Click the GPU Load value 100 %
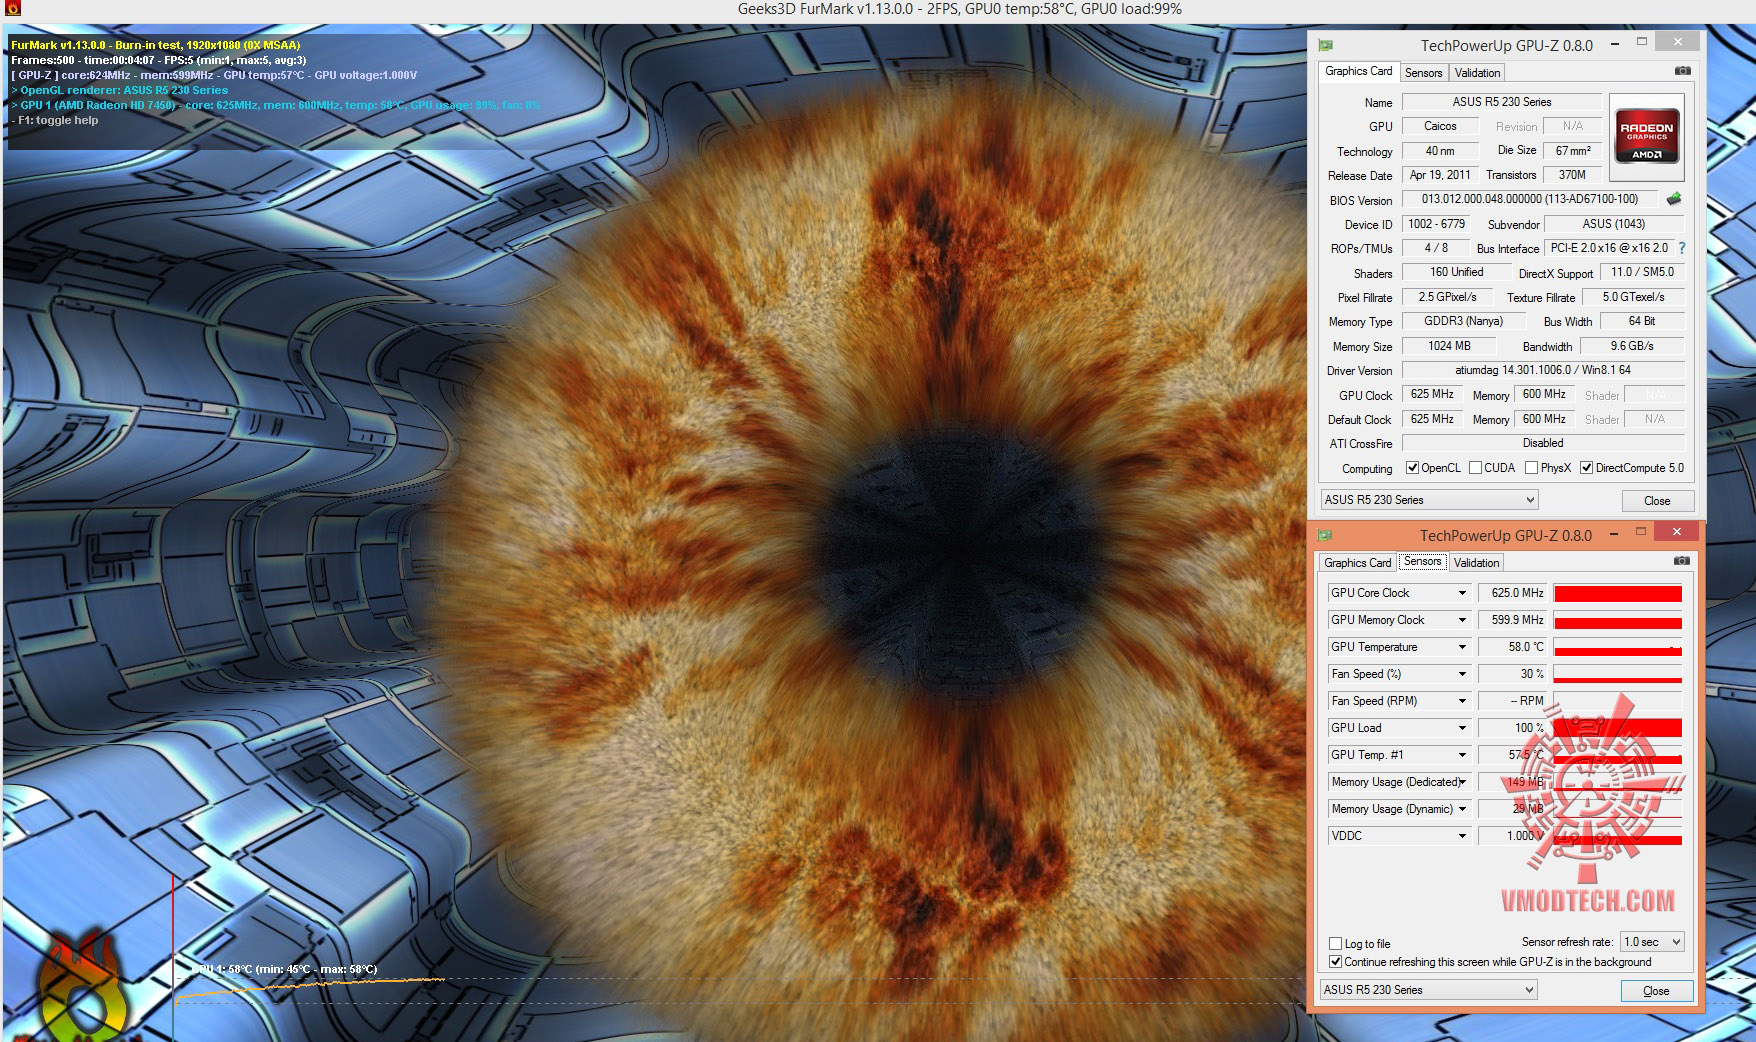 (1512, 728)
